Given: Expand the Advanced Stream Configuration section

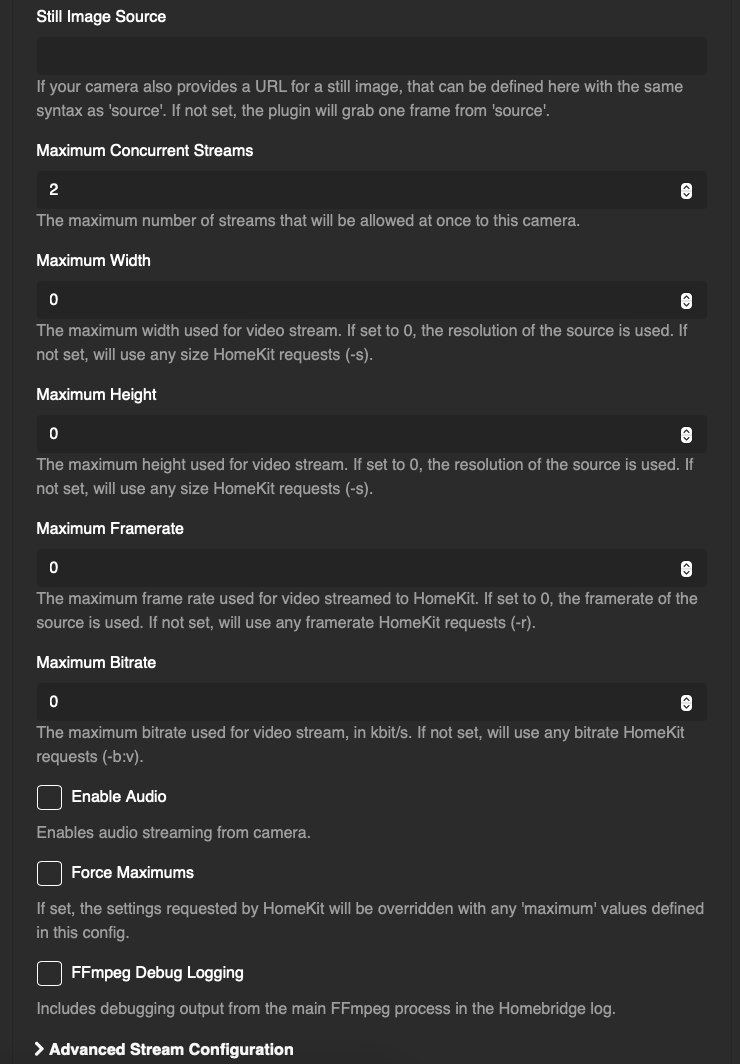Looking at the screenshot, I should (x=170, y=1050).
